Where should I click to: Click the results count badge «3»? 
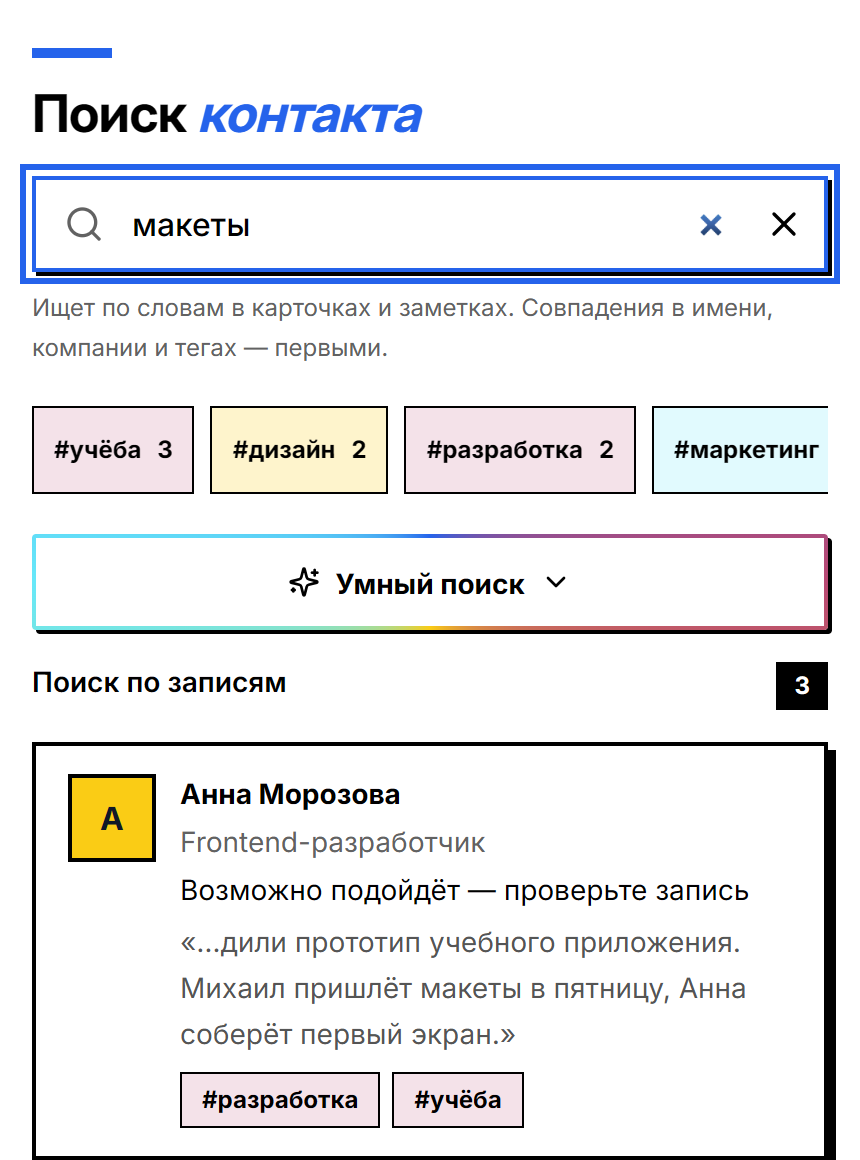pyautogui.click(x=802, y=686)
